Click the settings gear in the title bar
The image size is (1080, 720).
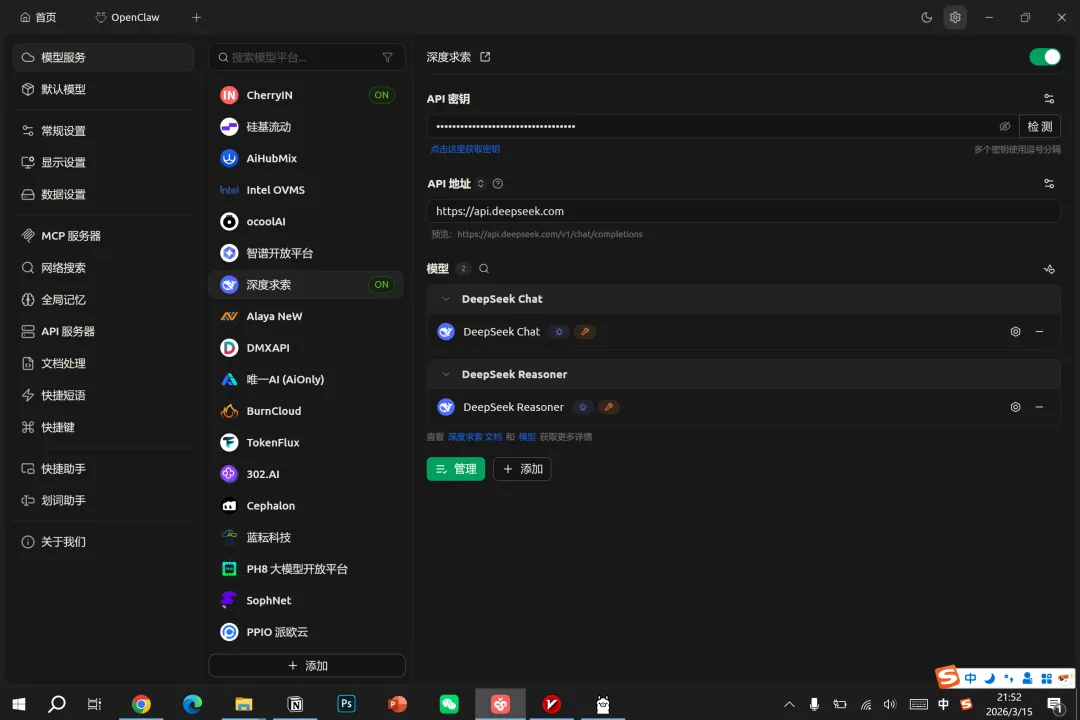pos(955,17)
